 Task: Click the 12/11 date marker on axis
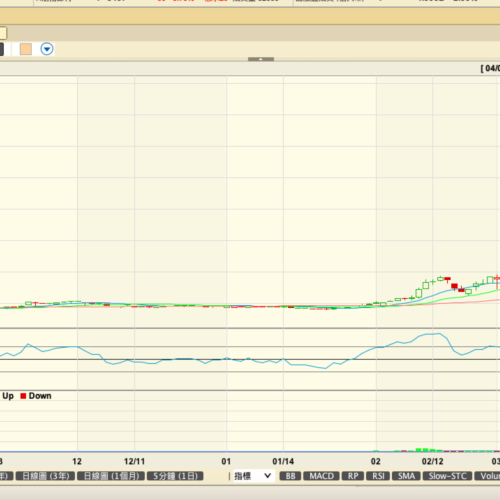point(134,461)
